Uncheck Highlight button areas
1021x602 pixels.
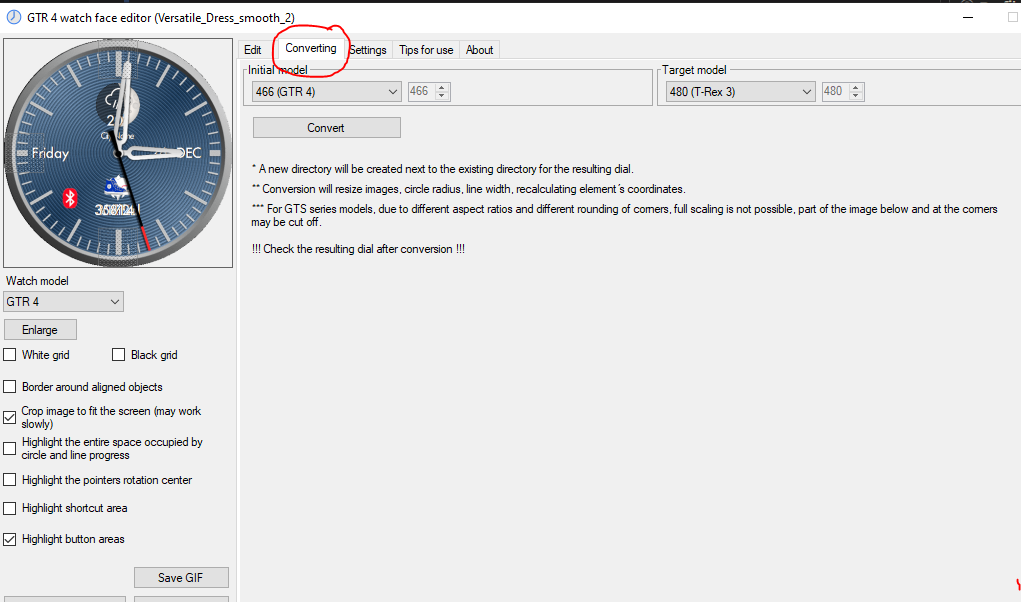coord(10,539)
